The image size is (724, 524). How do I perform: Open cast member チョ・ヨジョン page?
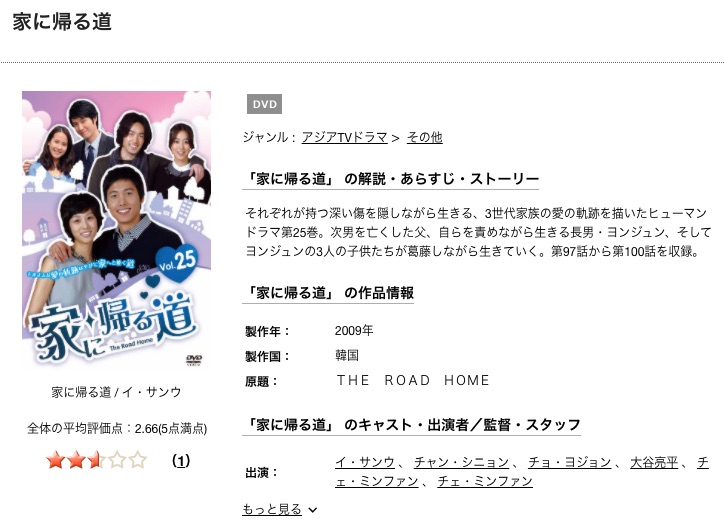[569, 462]
